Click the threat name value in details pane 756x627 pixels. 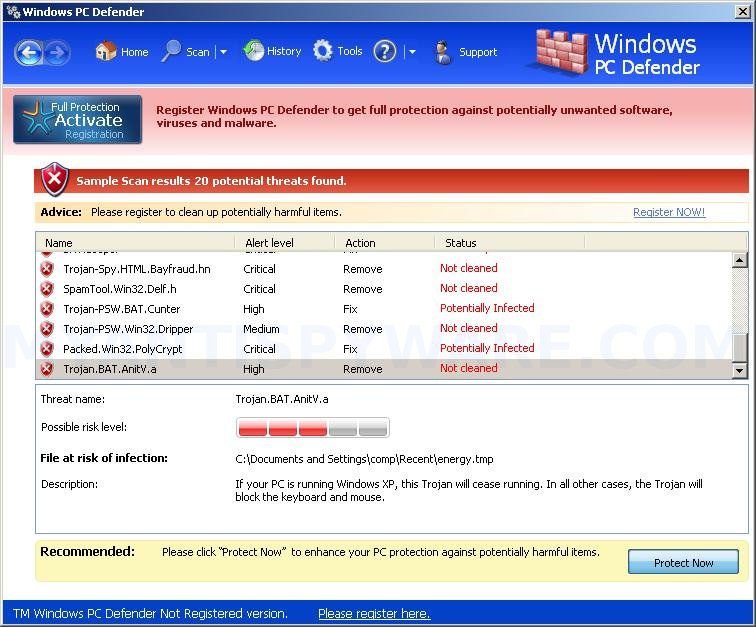282,399
